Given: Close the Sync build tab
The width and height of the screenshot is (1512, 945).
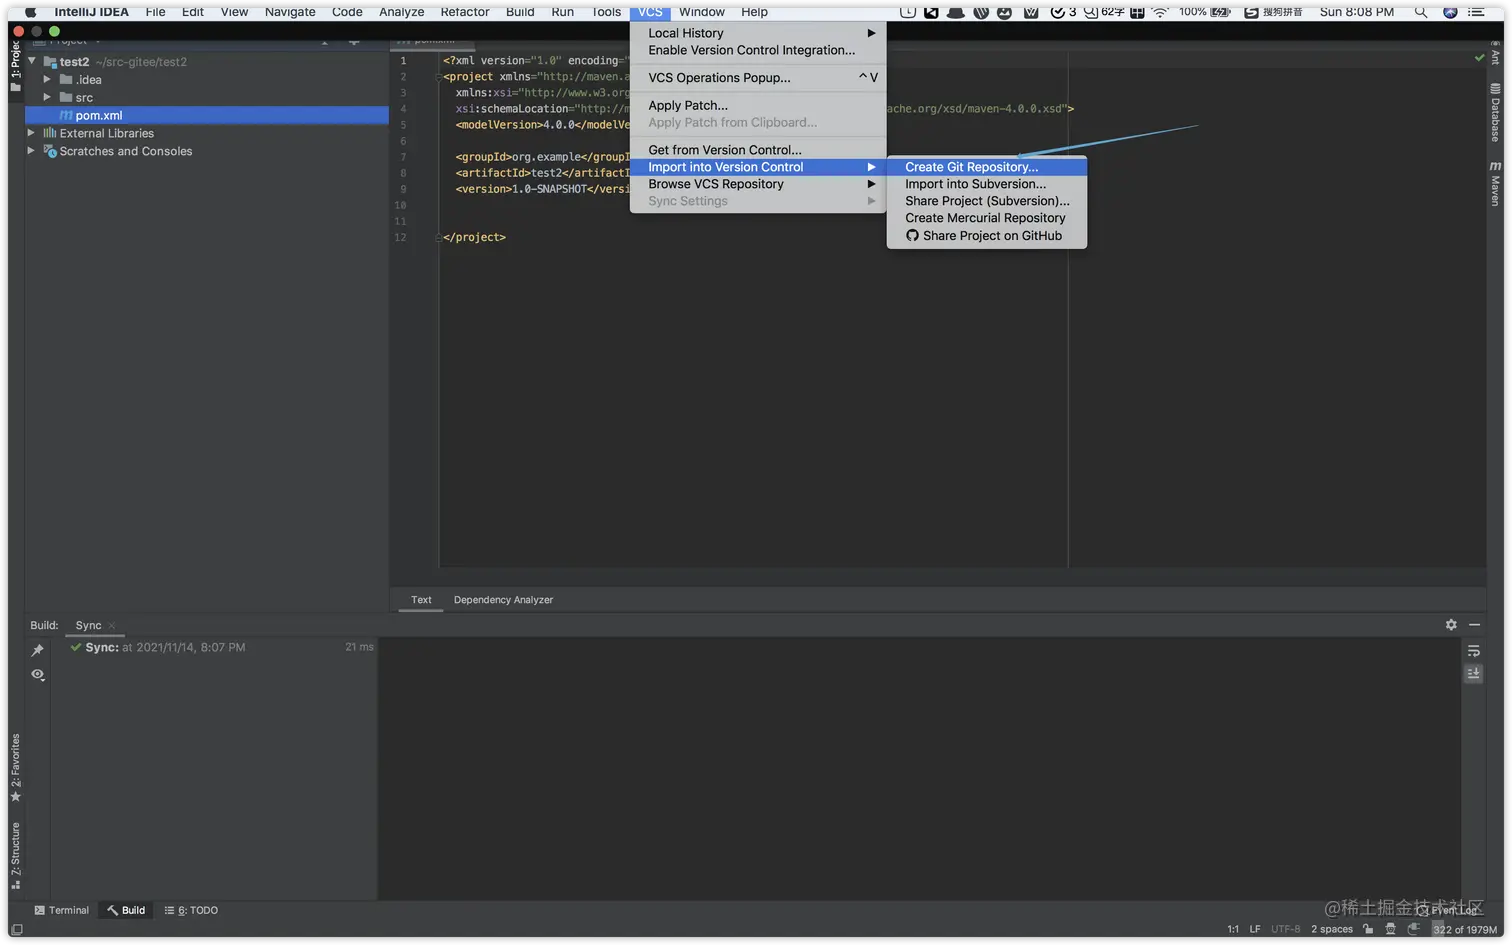Looking at the screenshot, I should (112, 626).
